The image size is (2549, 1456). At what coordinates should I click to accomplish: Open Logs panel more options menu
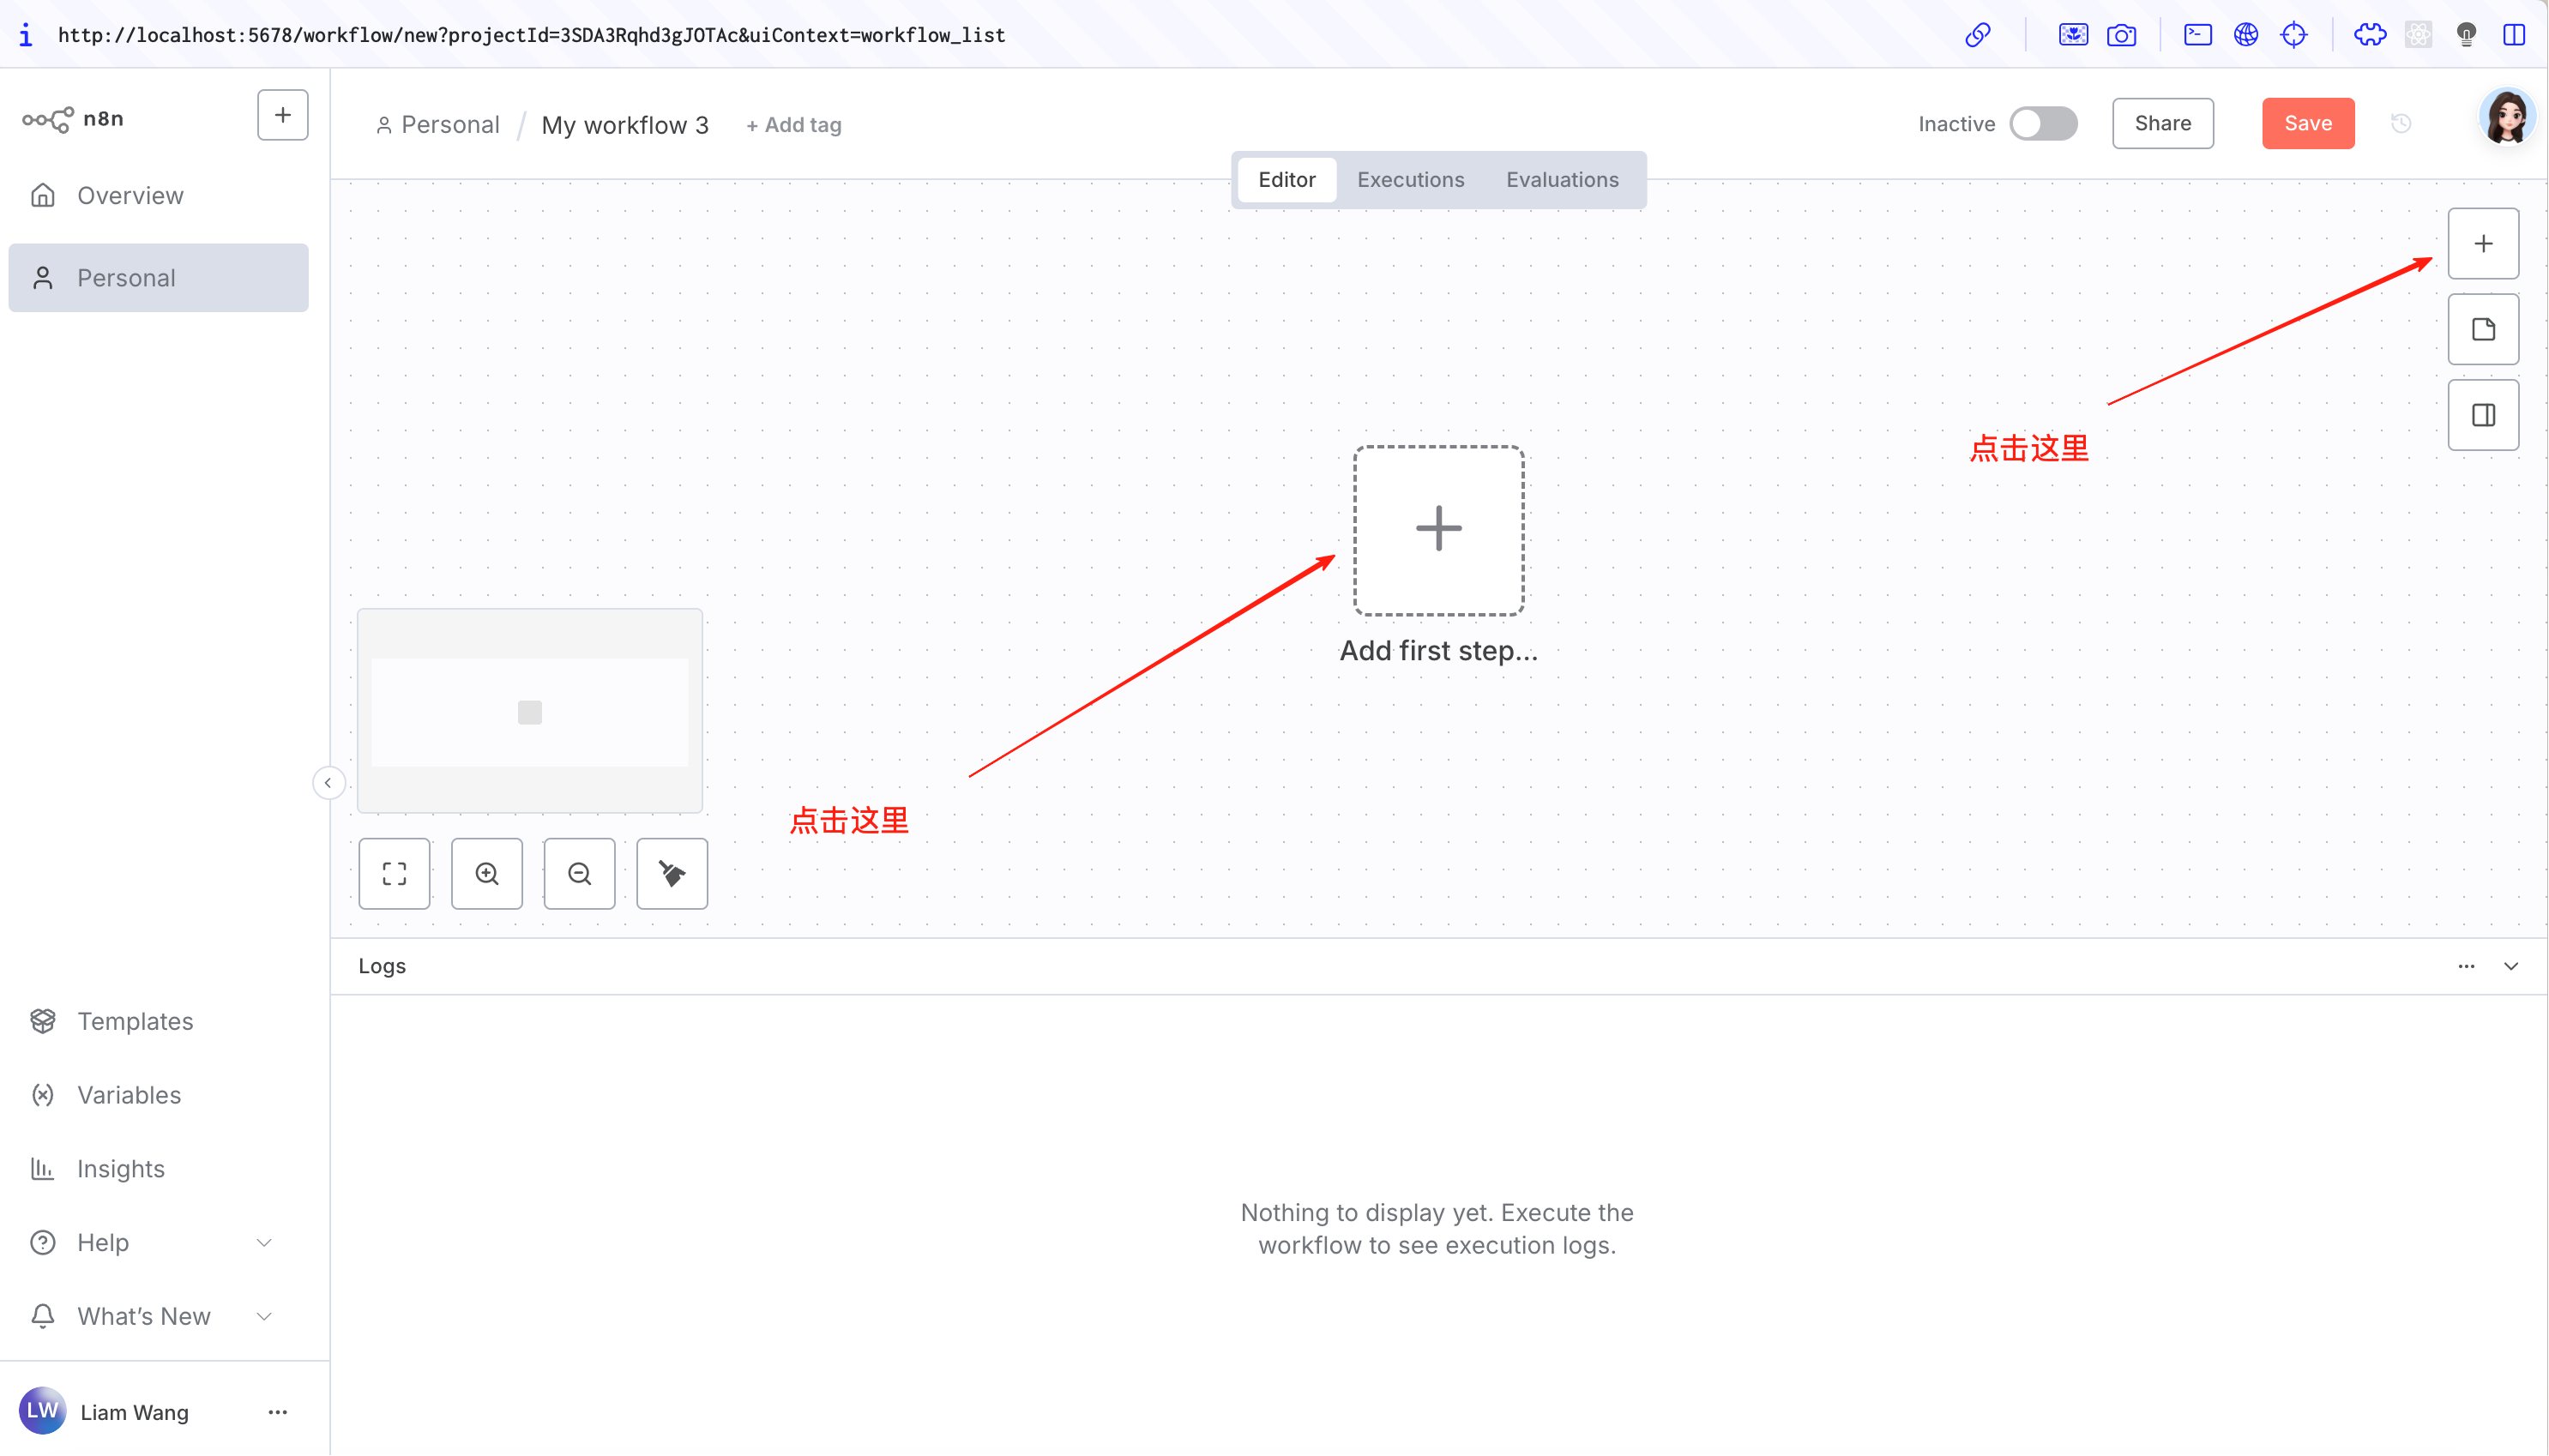point(2466,966)
